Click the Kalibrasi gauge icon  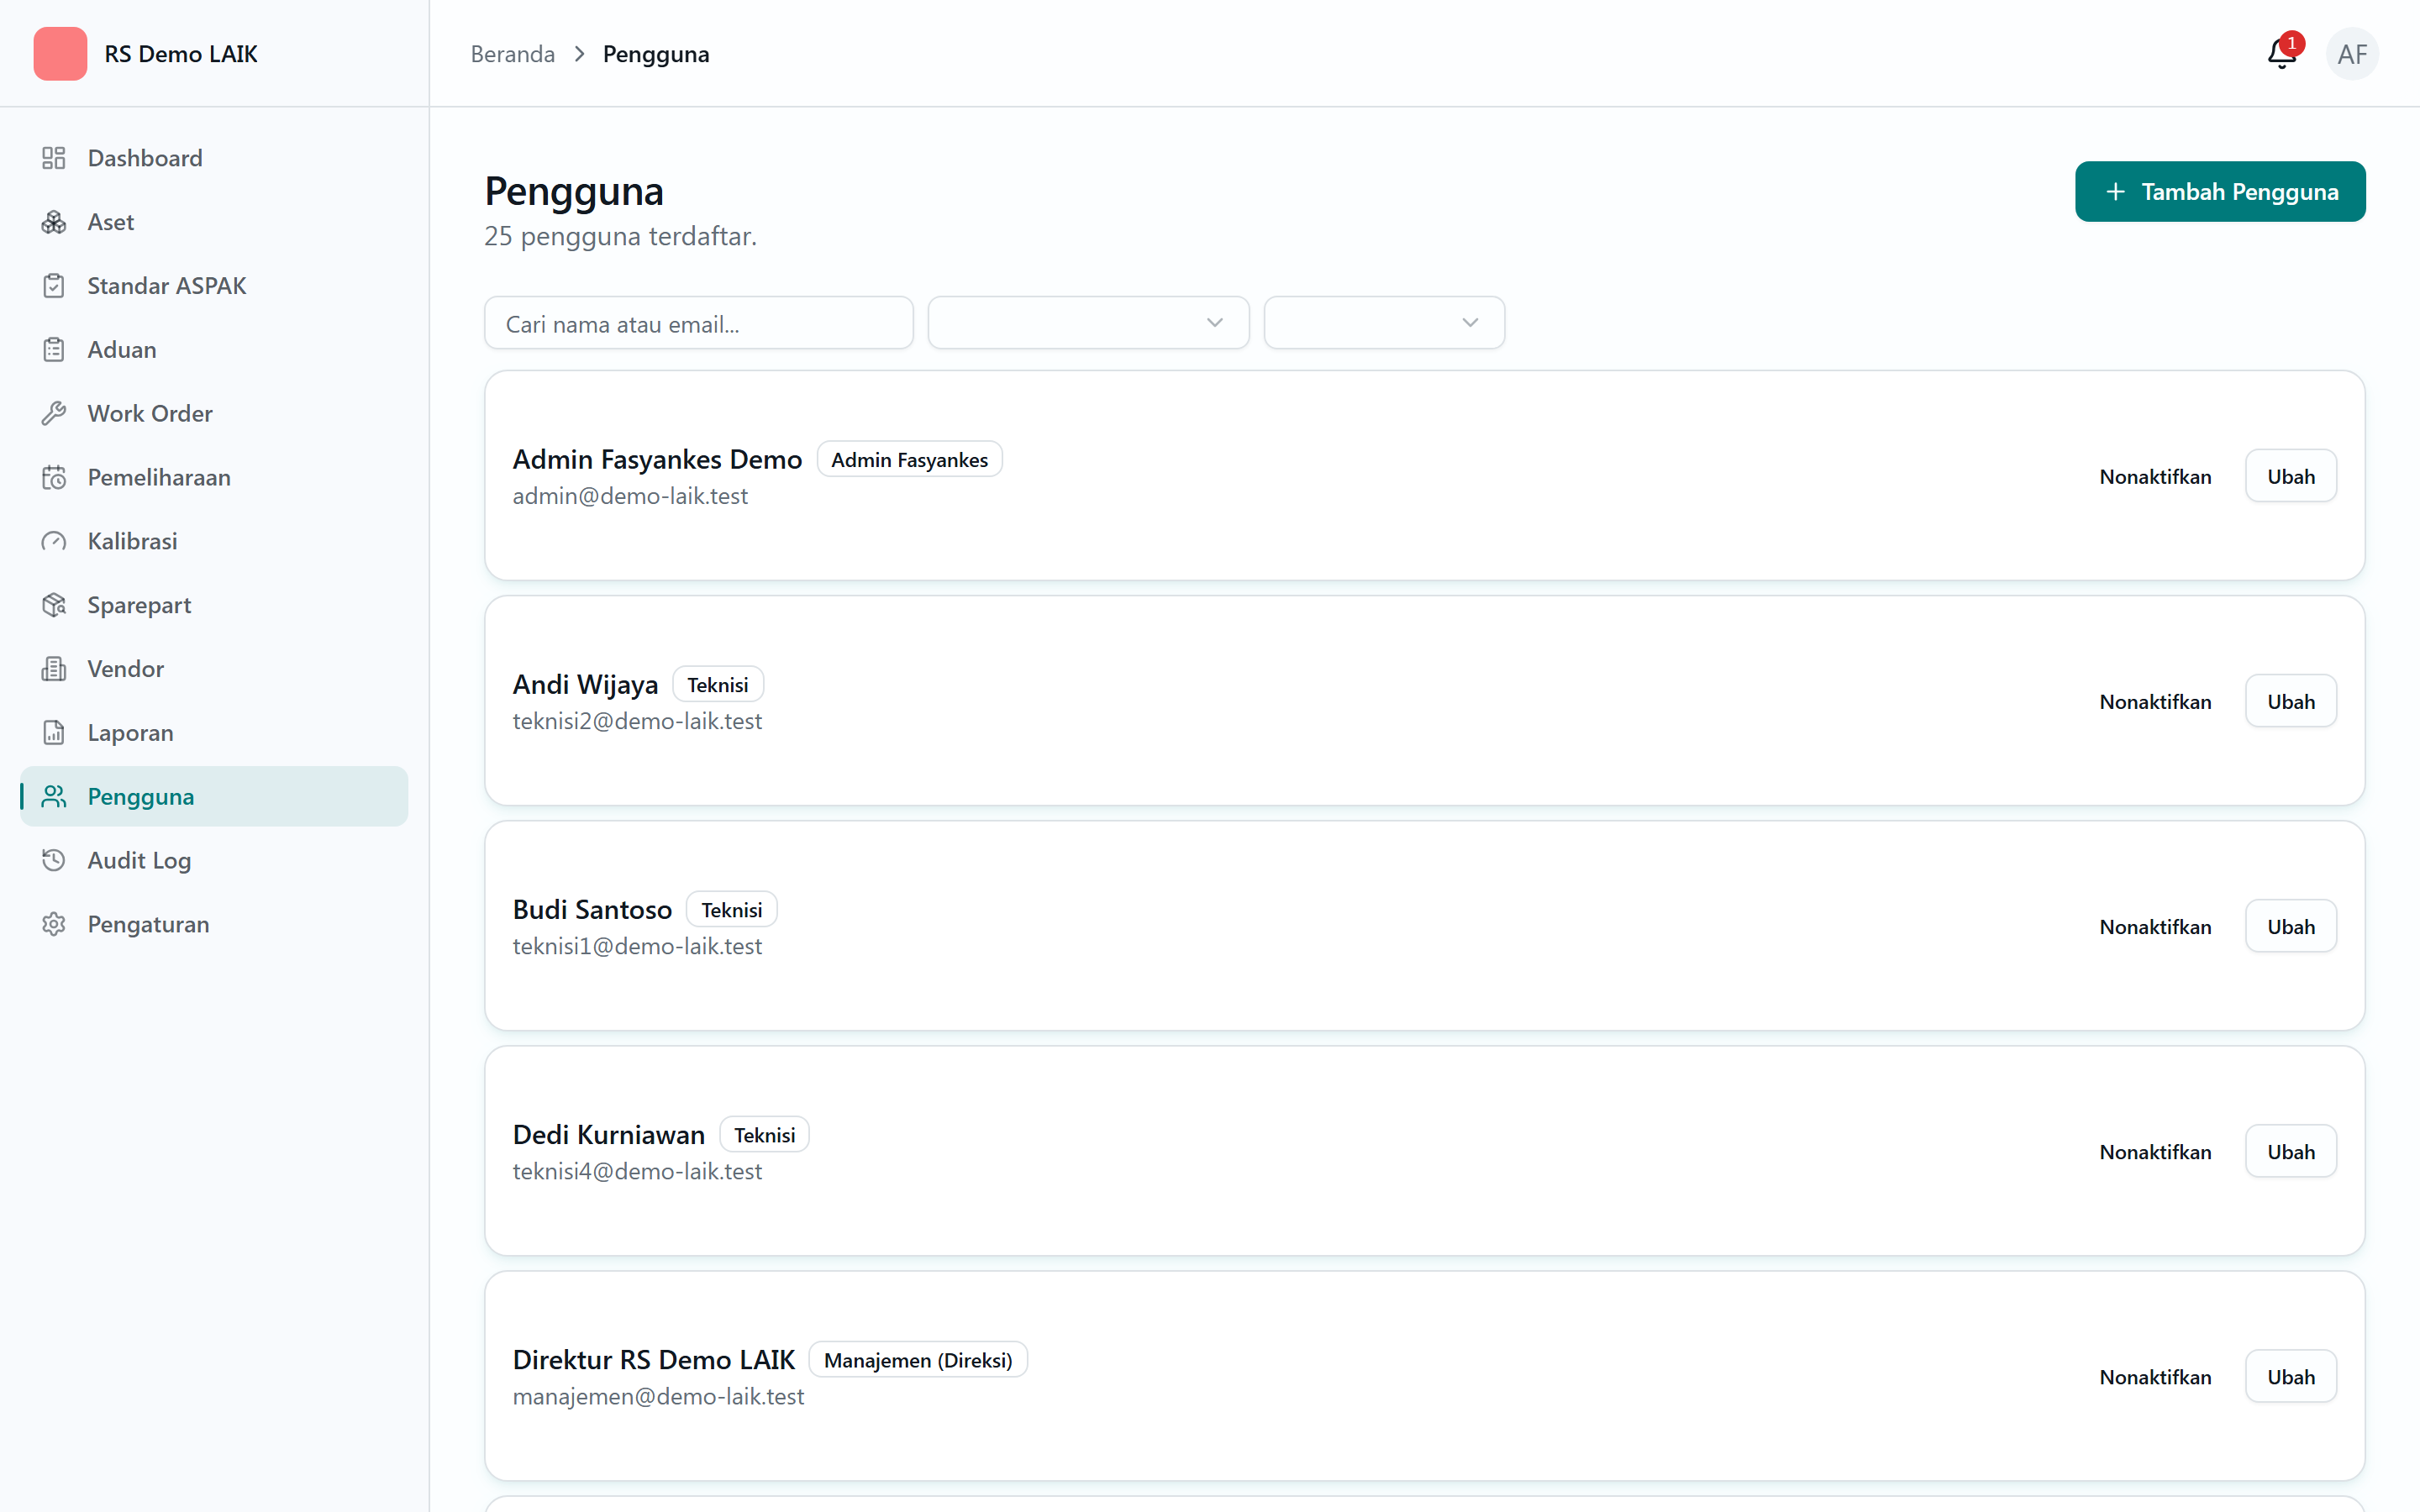point(54,541)
